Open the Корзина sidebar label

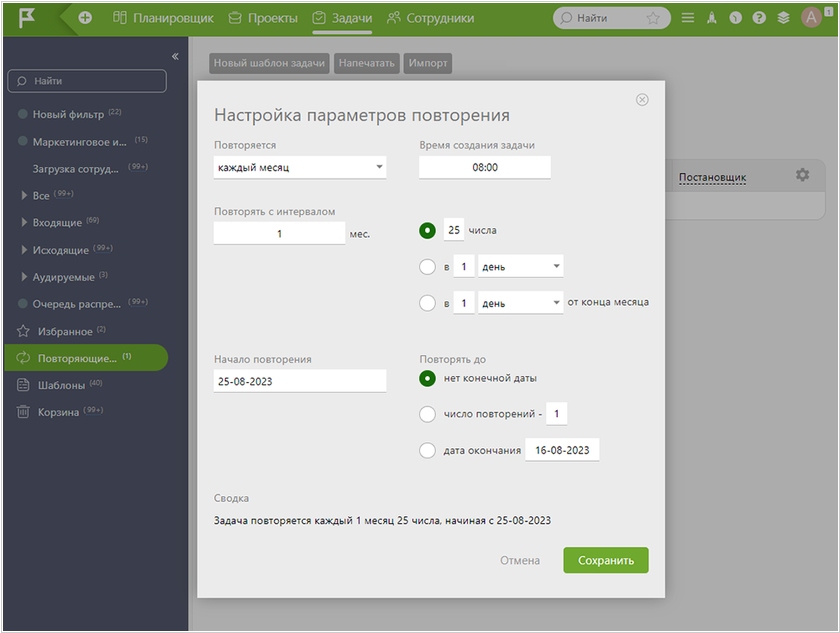[58, 412]
